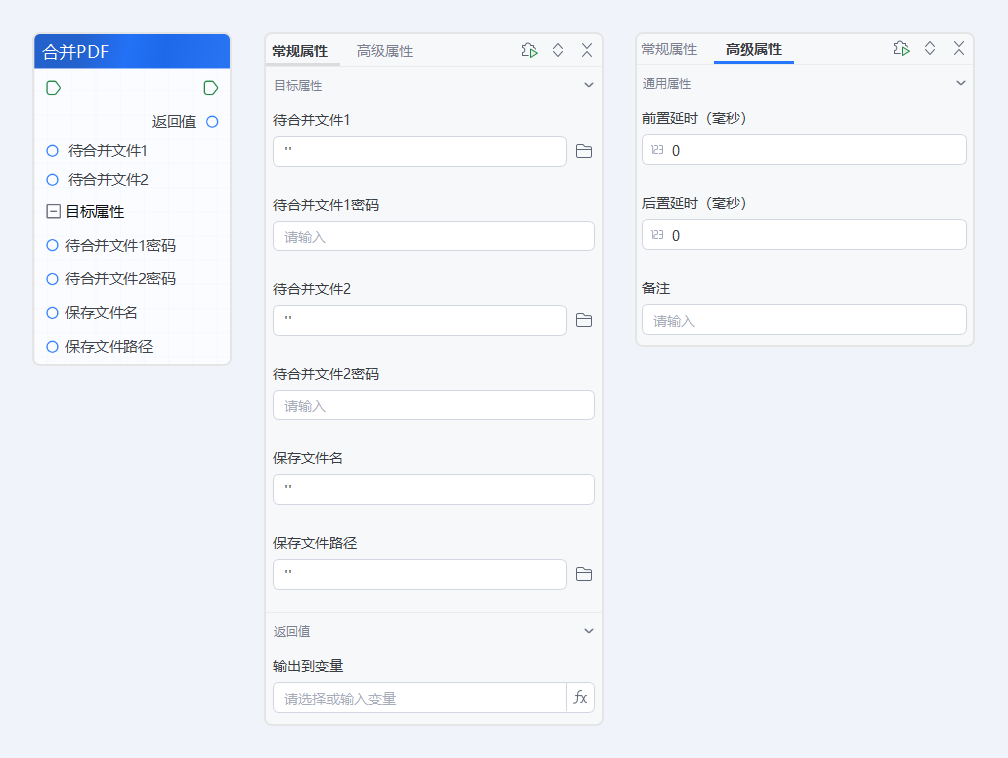Viewport: 1008px width, 758px height.
Task: Open file picker for 待合并文件1
Action: [x=584, y=151]
